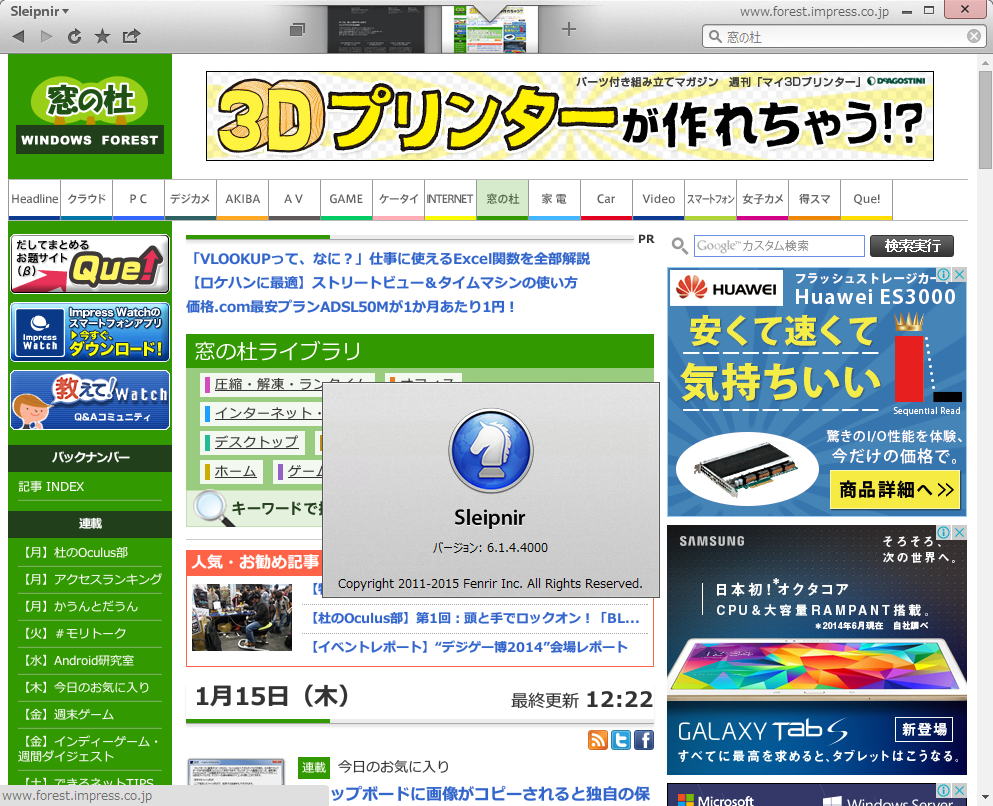Click Impress Watch smartphone app banner
Screen dimensions: 993x806
coord(90,332)
